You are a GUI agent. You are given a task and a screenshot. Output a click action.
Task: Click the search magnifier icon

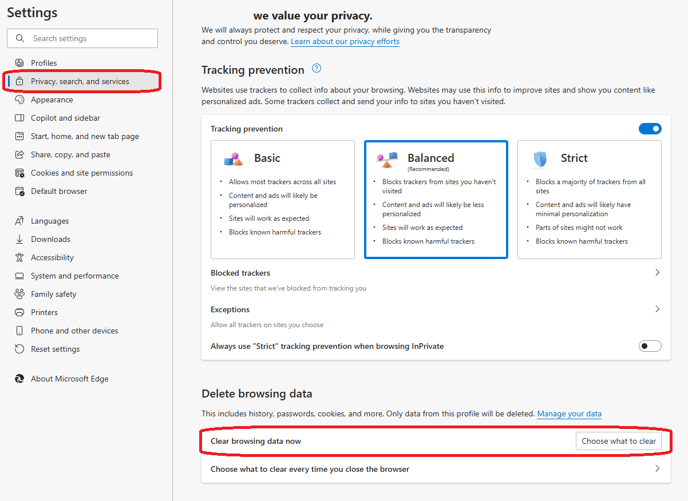[20, 38]
